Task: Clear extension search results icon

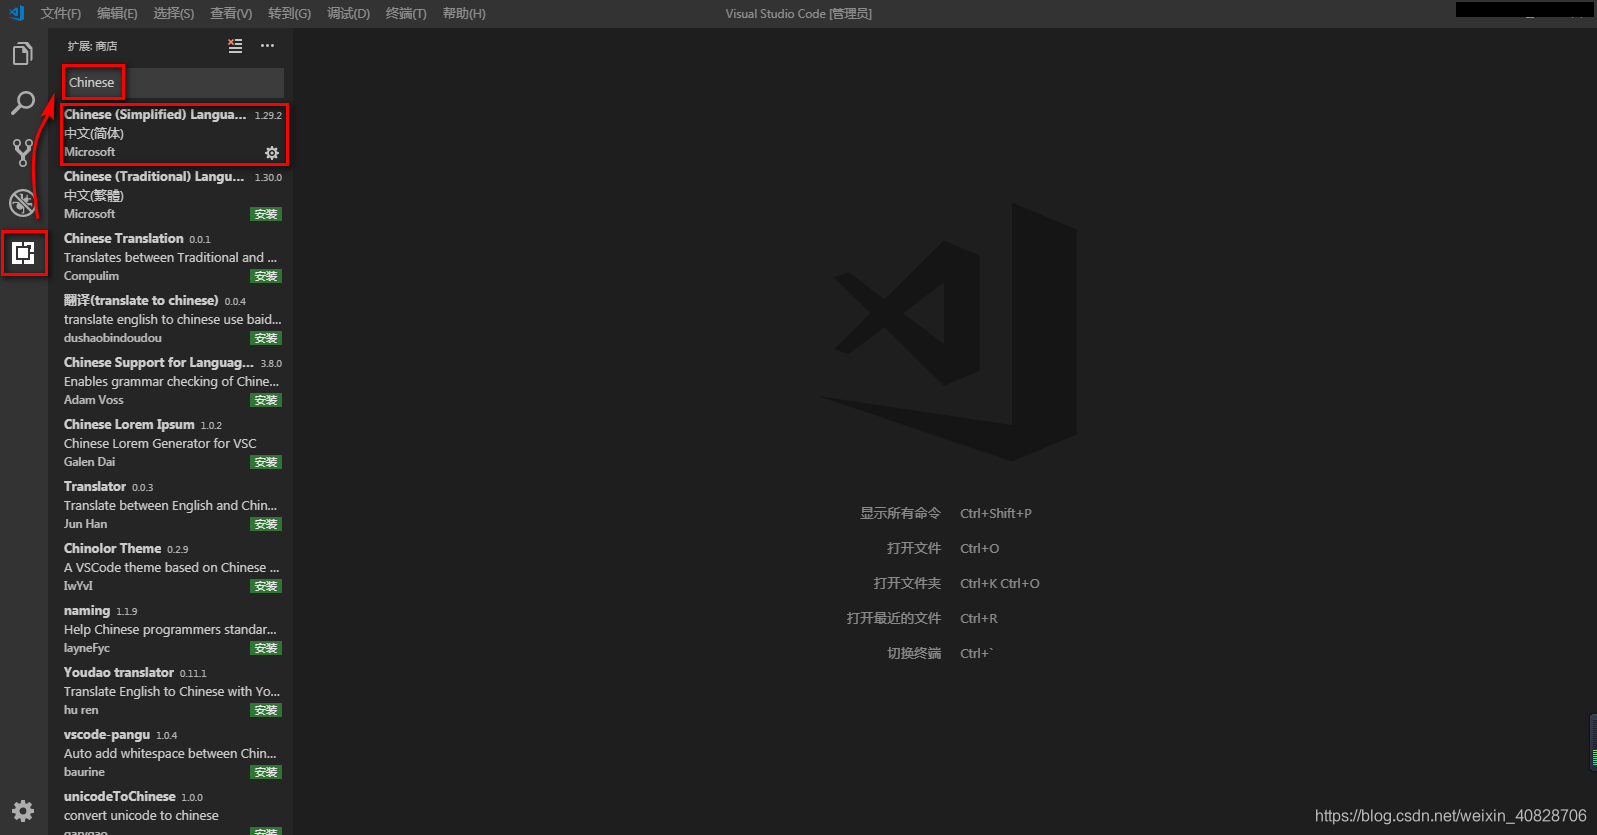Action: (235, 46)
